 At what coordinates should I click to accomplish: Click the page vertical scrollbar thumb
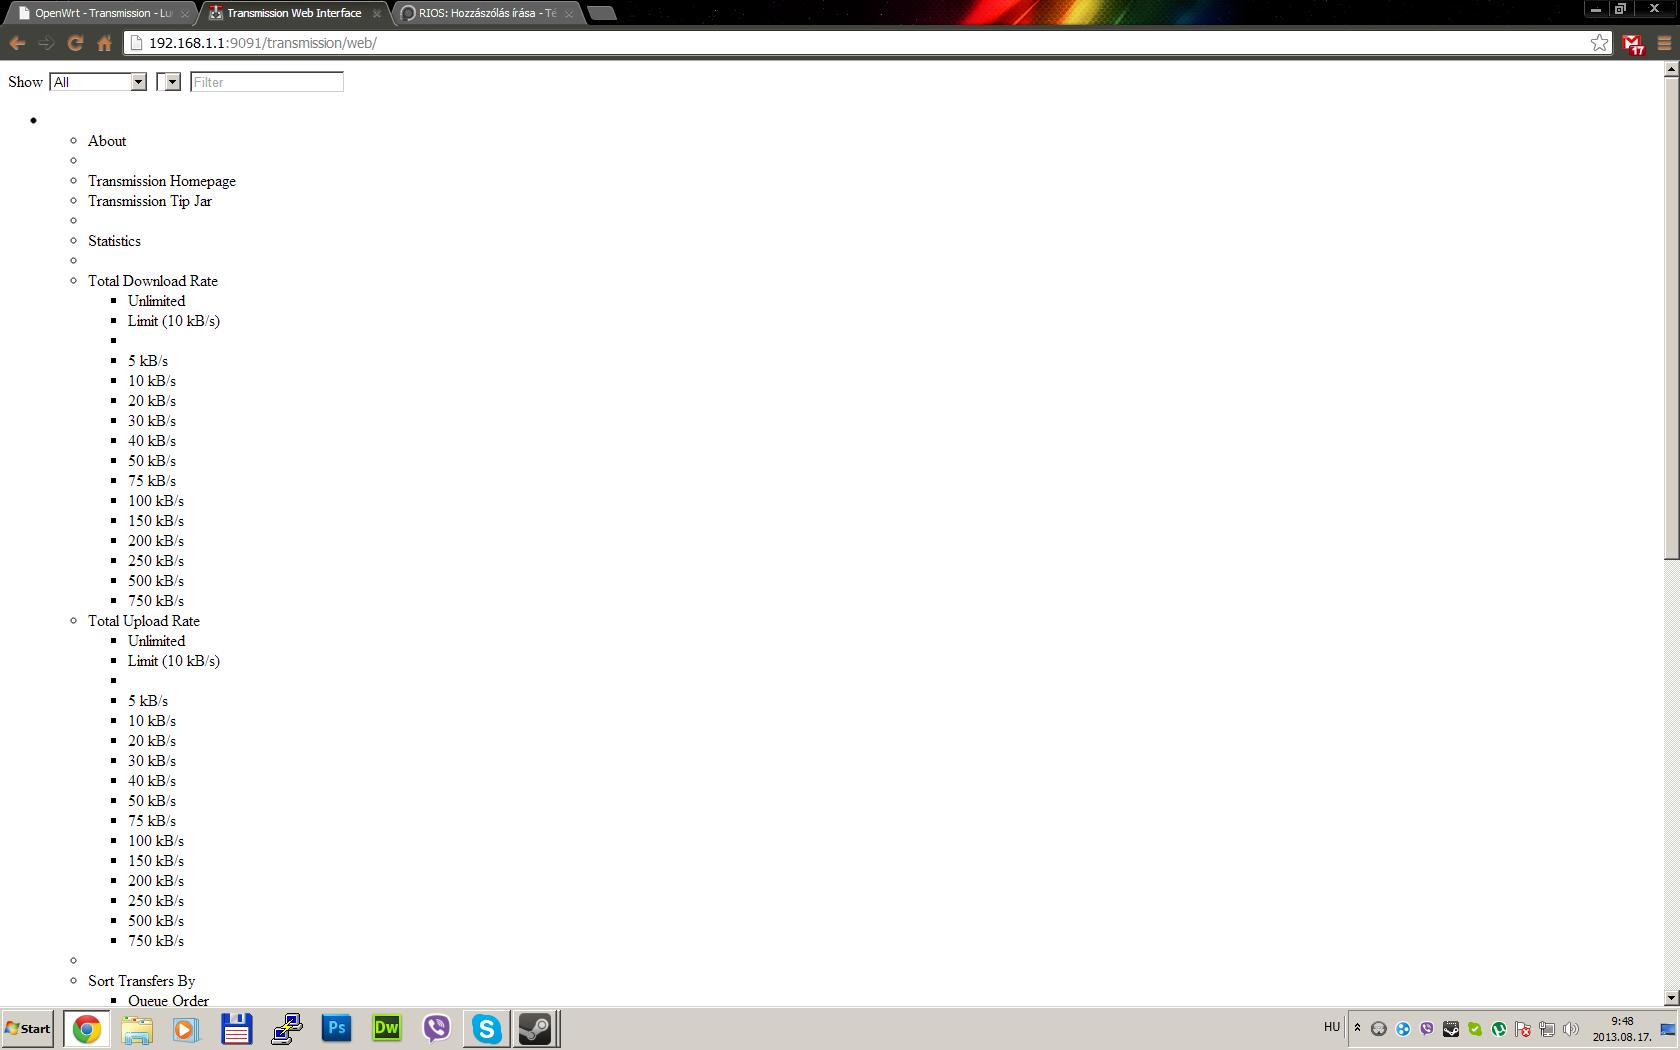click(1671, 318)
